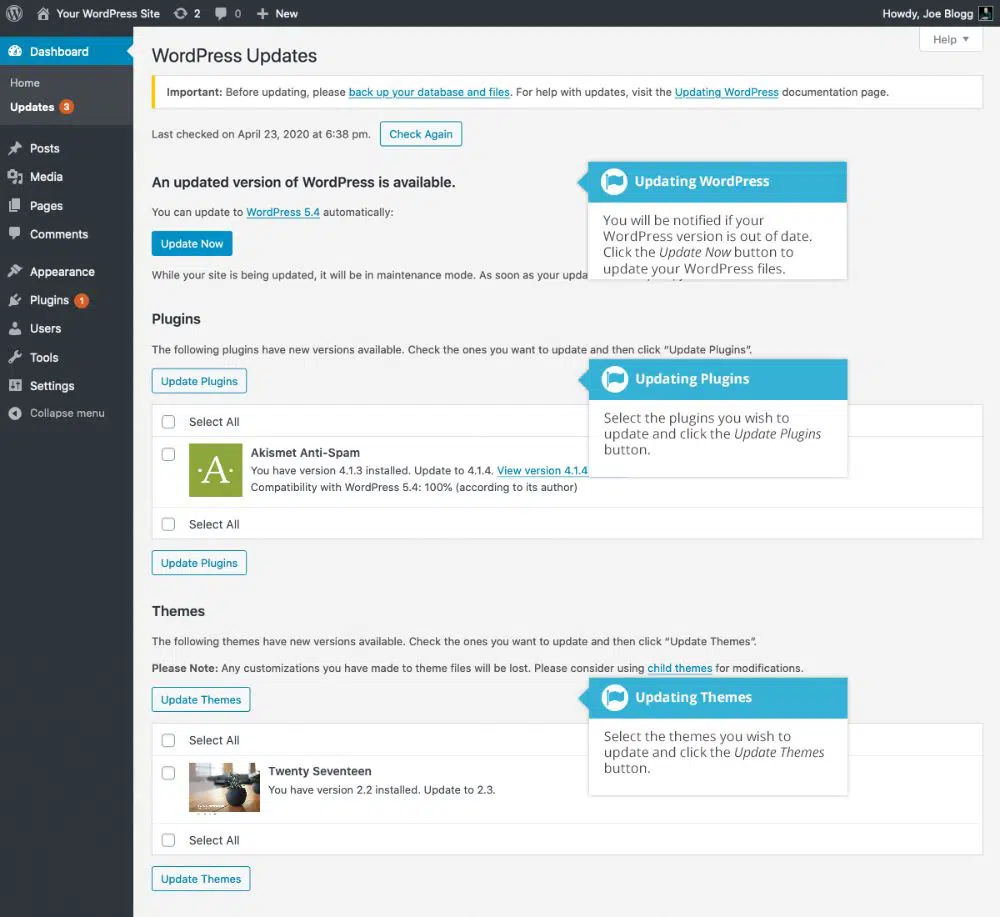Check the Akismet Anti-Spam checkbox
This screenshot has height=917, width=1000.
(168, 454)
